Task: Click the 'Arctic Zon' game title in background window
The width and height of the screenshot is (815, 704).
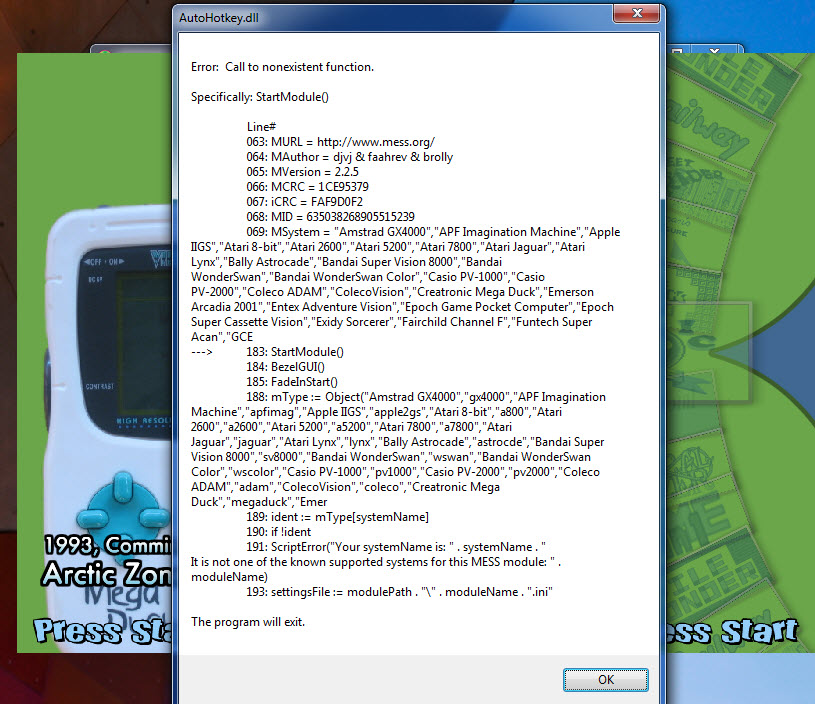Action: pos(107,574)
